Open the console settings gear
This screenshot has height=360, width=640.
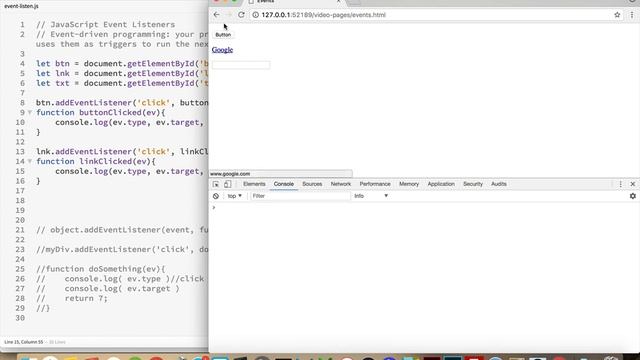pos(633,196)
